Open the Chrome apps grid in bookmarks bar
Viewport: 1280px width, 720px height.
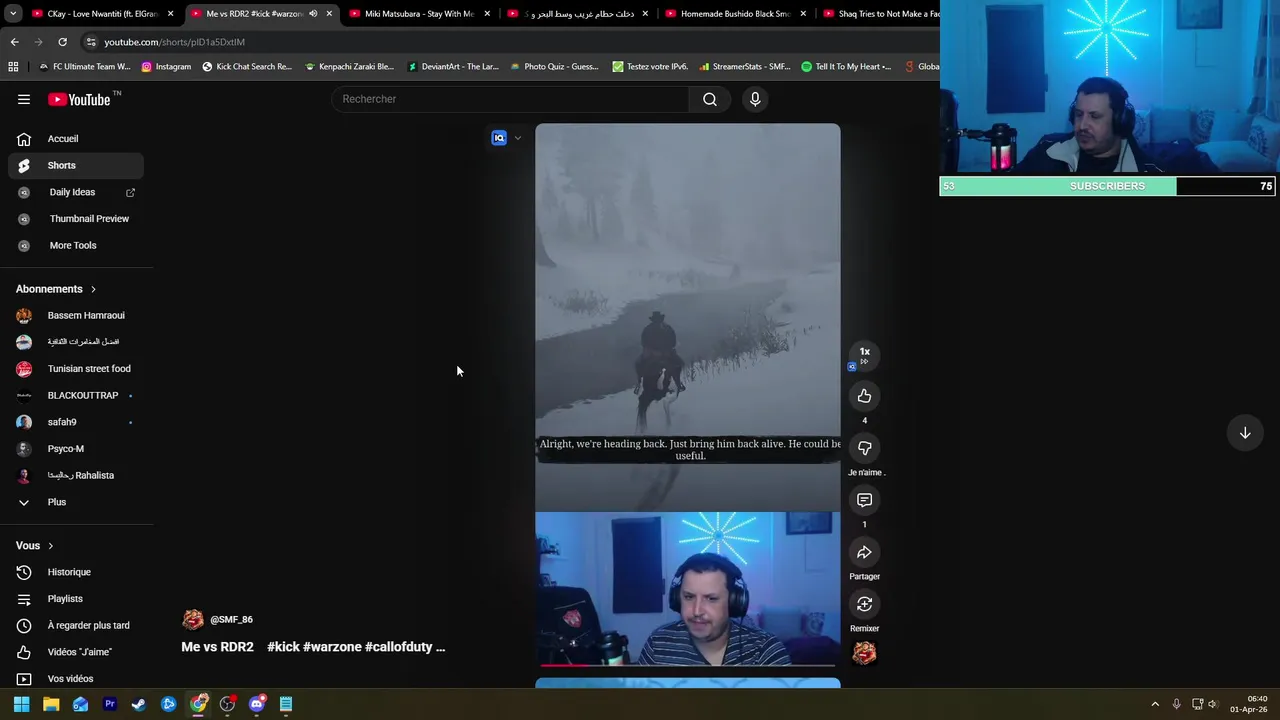tap(13, 67)
